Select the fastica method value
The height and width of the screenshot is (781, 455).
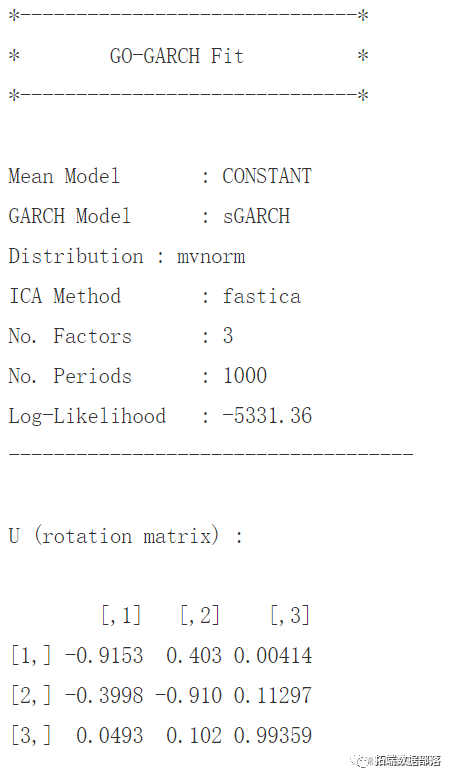(262, 296)
